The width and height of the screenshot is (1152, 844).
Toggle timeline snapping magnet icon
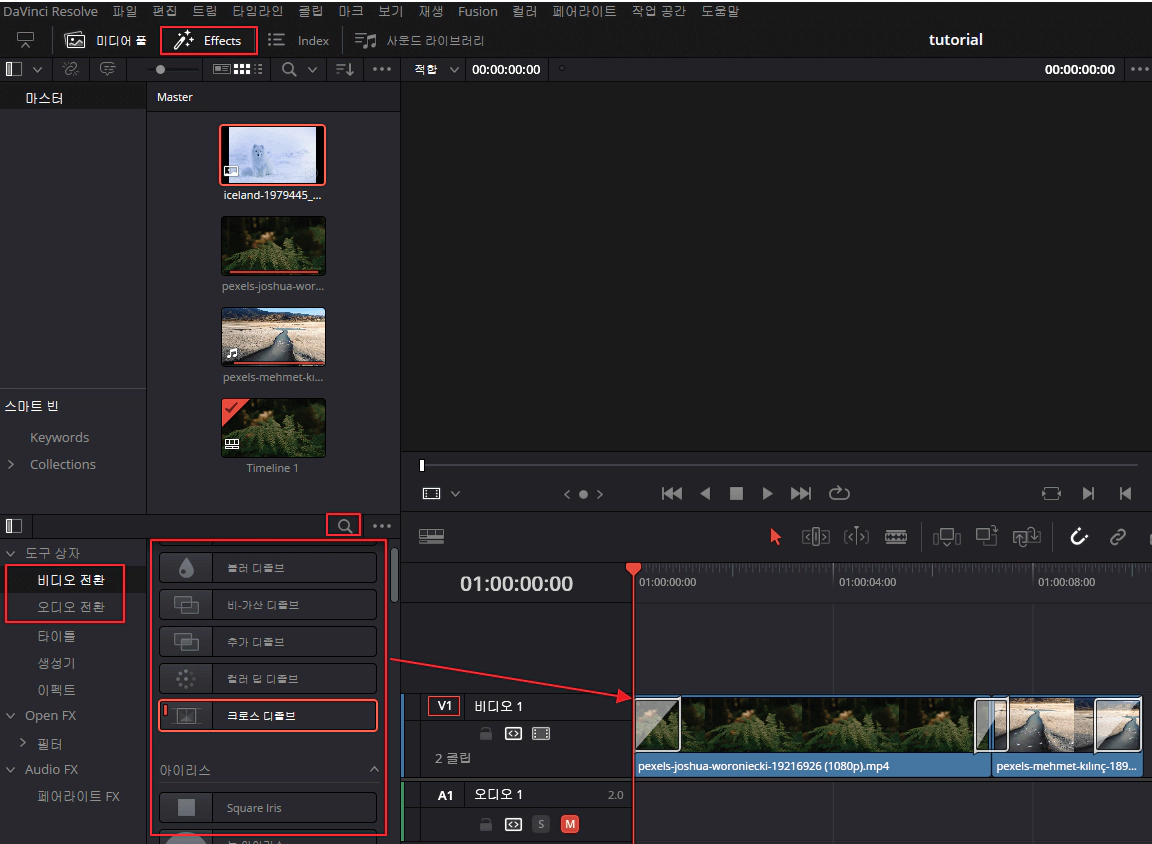click(1079, 537)
